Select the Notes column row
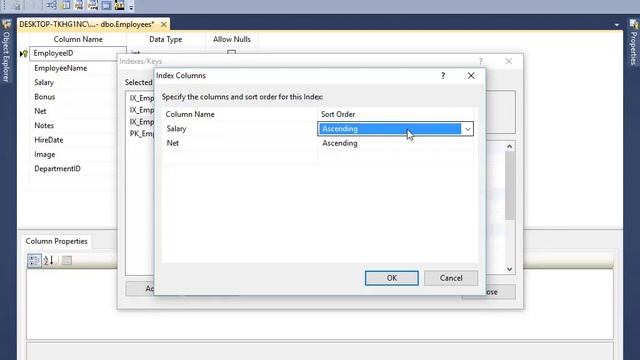The width and height of the screenshot is (640, 360). [44, 125]
